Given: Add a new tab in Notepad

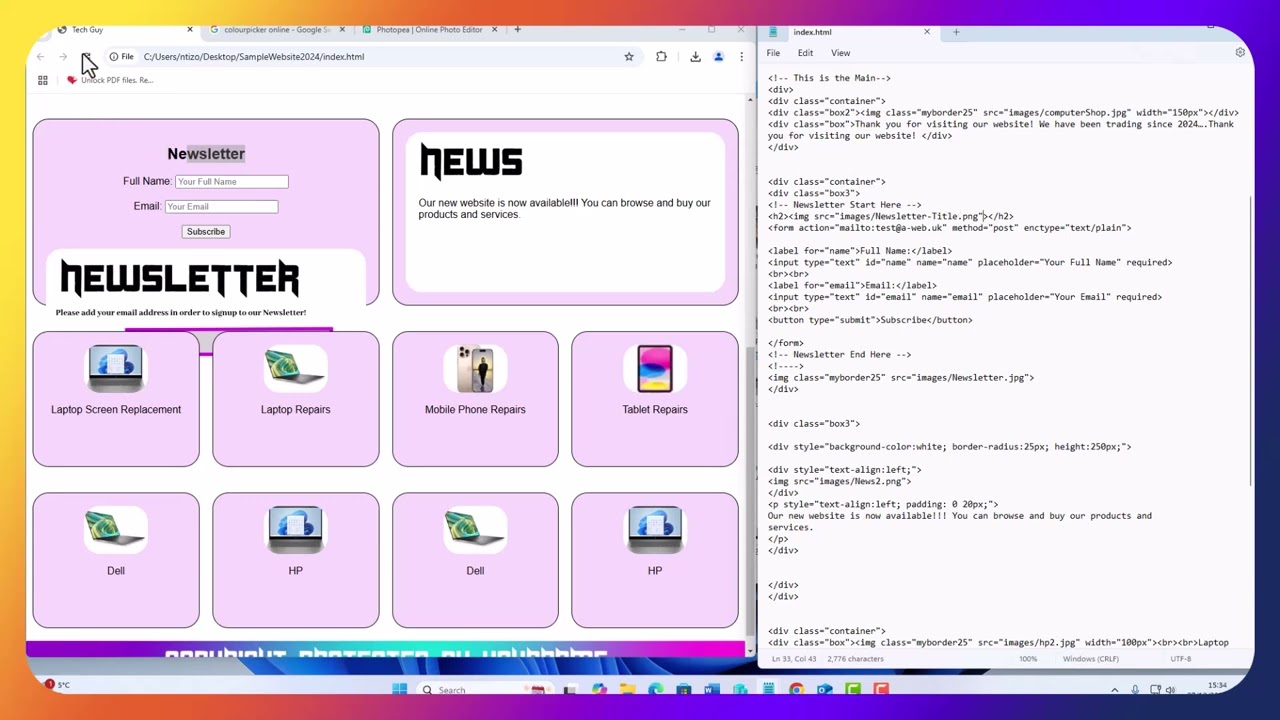Looking at the screenshot, I should pos(956,32).
